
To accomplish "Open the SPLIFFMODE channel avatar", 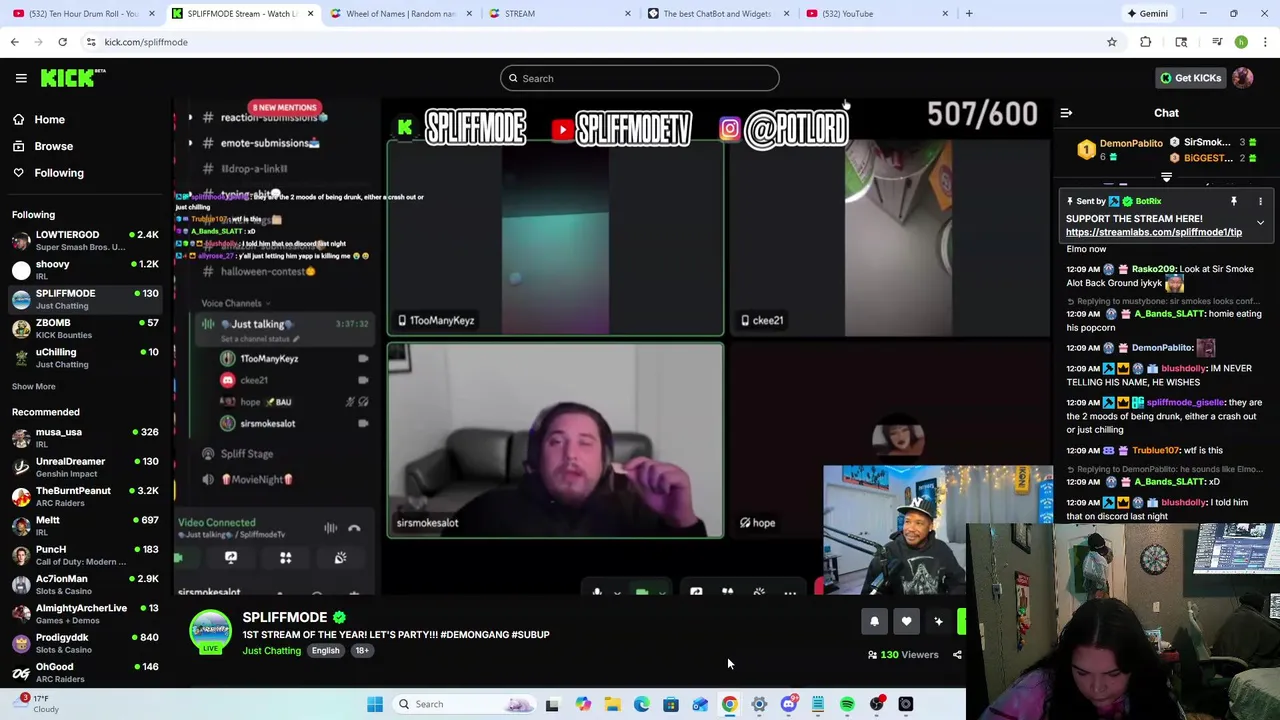I will coord(210,631).
